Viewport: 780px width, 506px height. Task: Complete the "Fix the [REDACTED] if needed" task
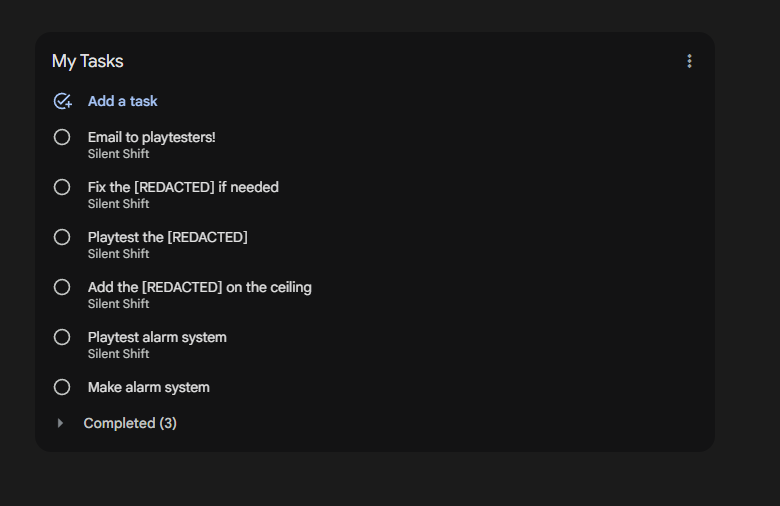tap(62, 187)
